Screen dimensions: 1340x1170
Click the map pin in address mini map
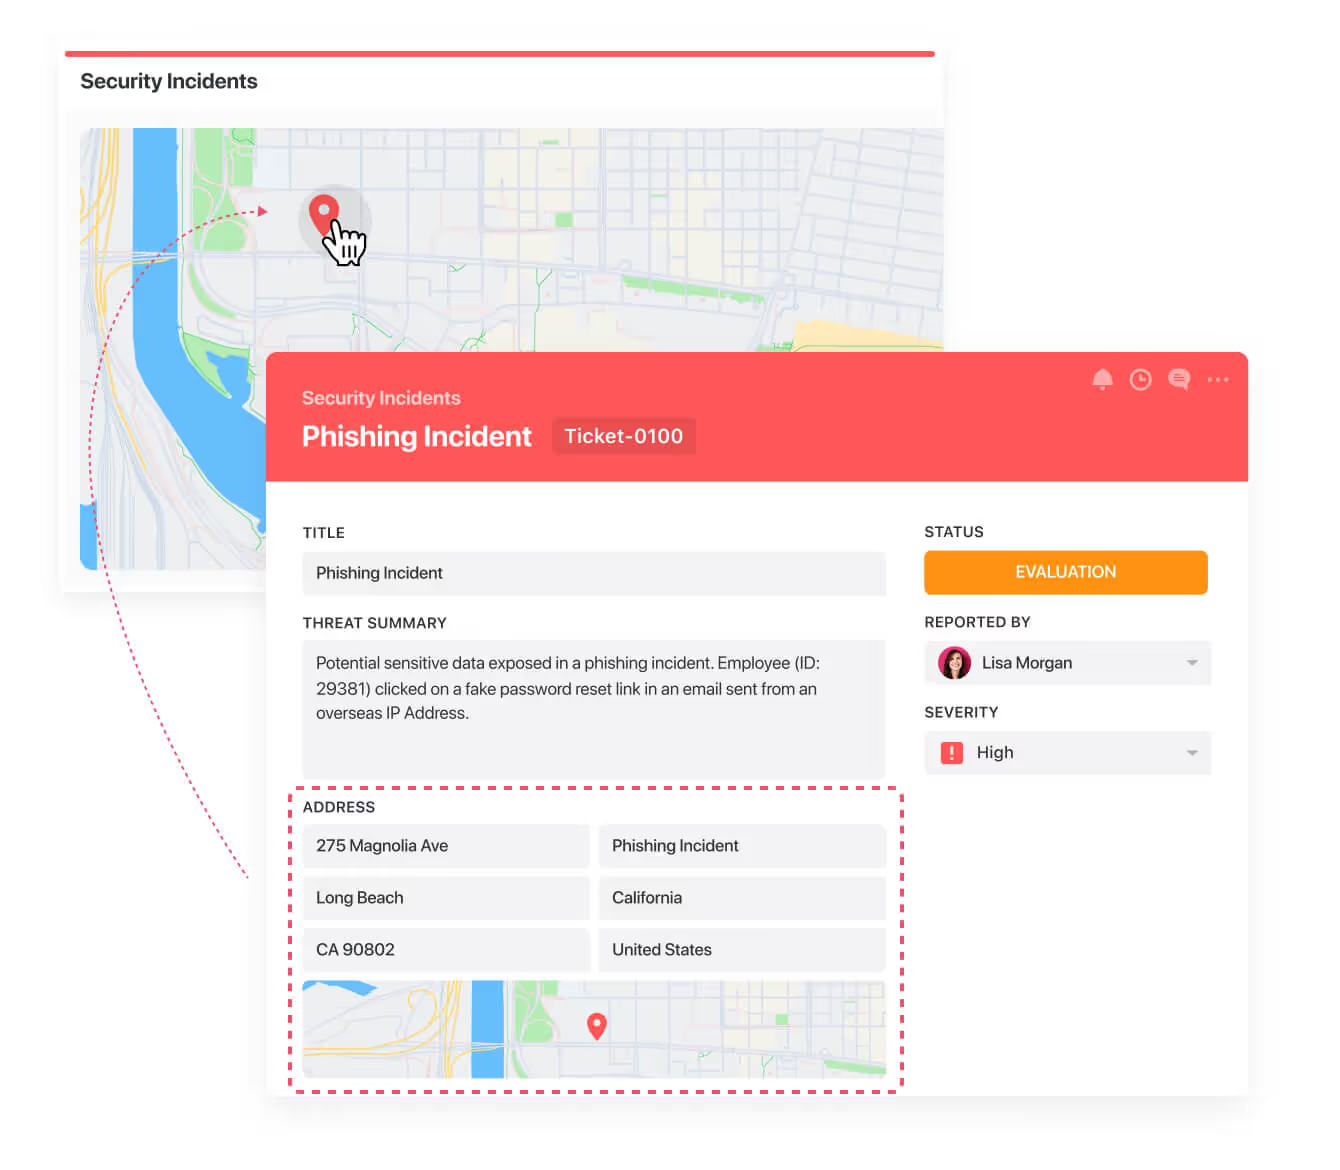coord(596,1025)
